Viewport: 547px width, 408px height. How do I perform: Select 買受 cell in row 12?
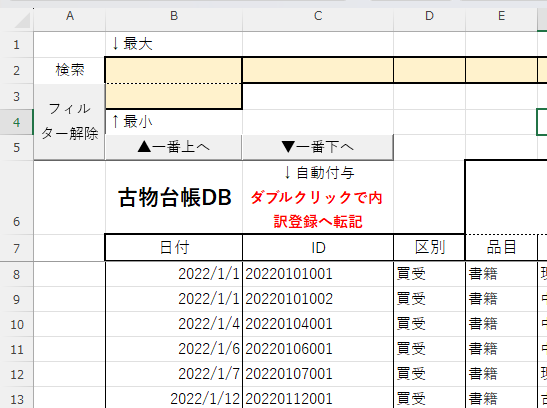[429, 374]
